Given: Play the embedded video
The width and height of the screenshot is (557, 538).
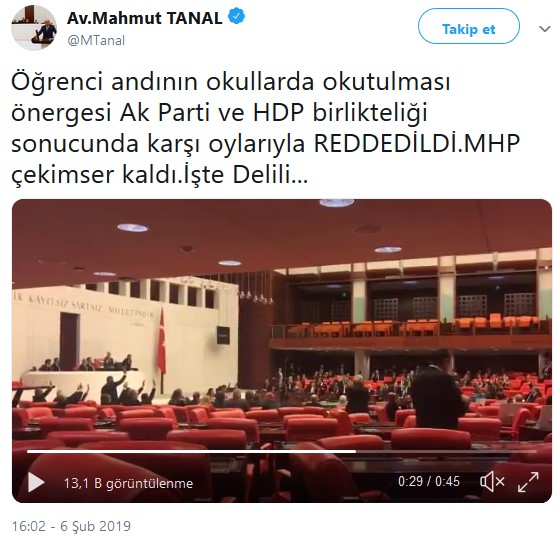Looking at the screenshot, I should pos(36,482).
